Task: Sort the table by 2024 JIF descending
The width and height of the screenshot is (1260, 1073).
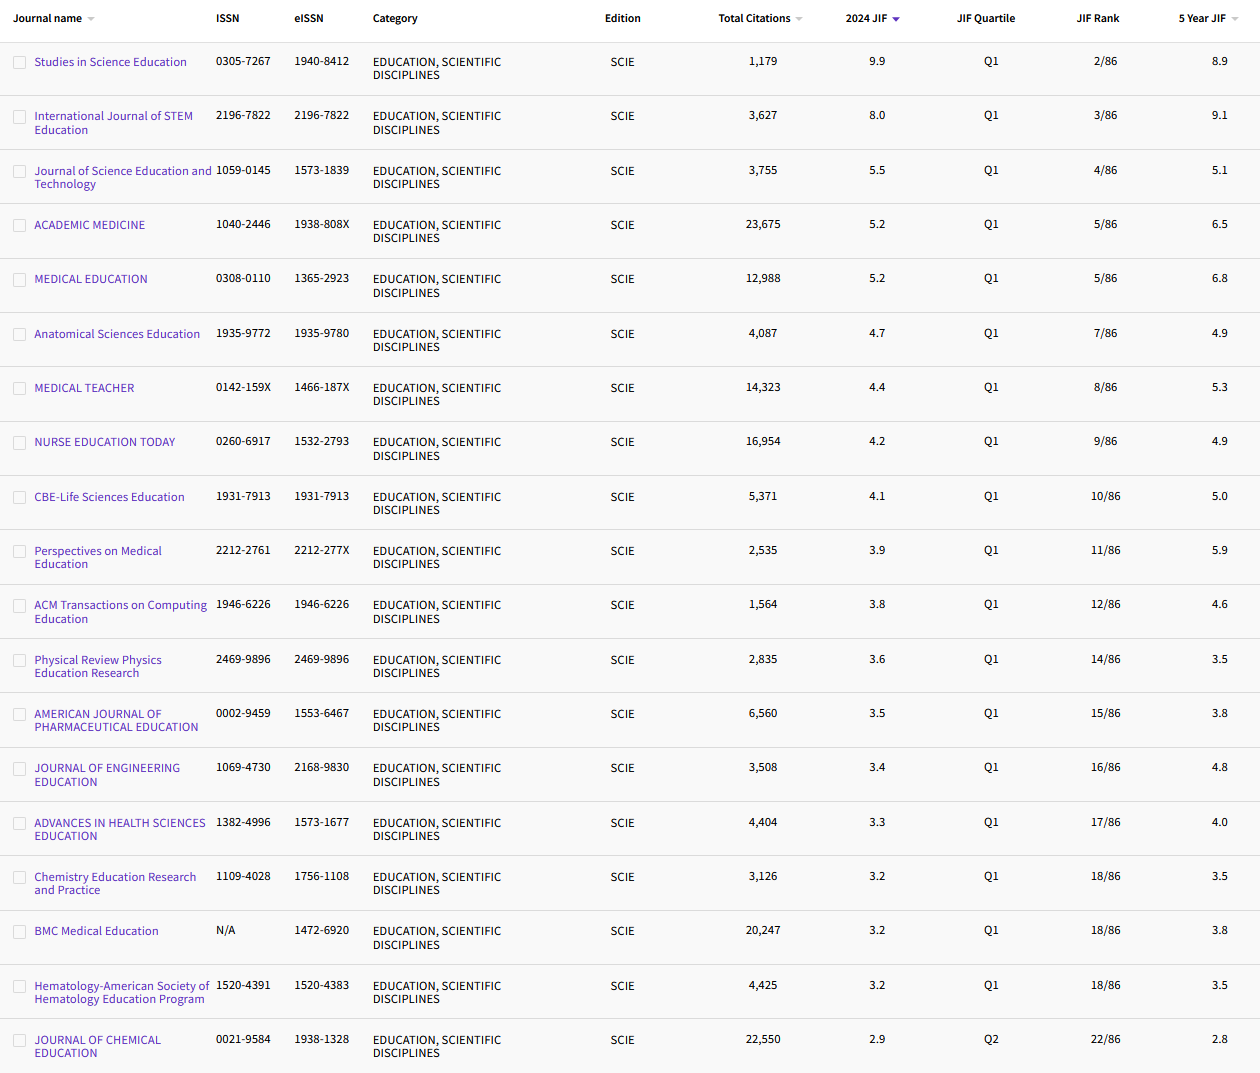Action: (897, 17)
